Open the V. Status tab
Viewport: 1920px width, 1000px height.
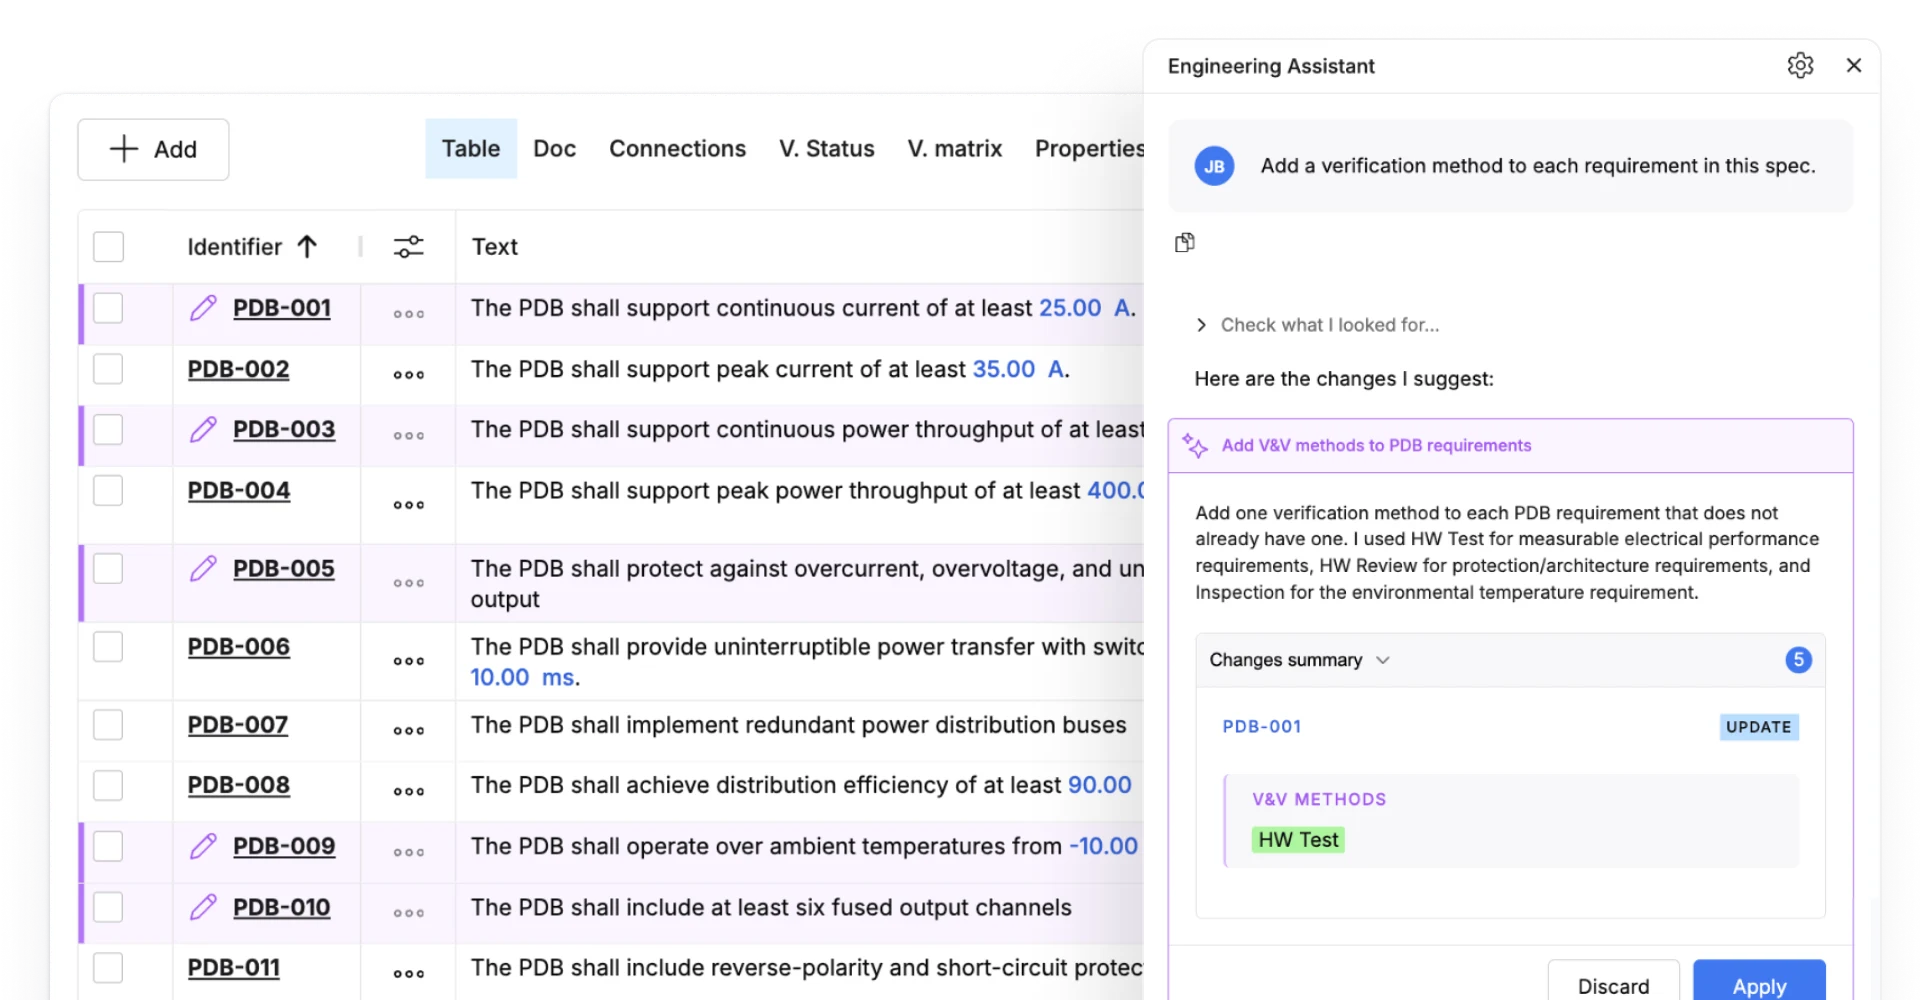(x=826, y=148)
